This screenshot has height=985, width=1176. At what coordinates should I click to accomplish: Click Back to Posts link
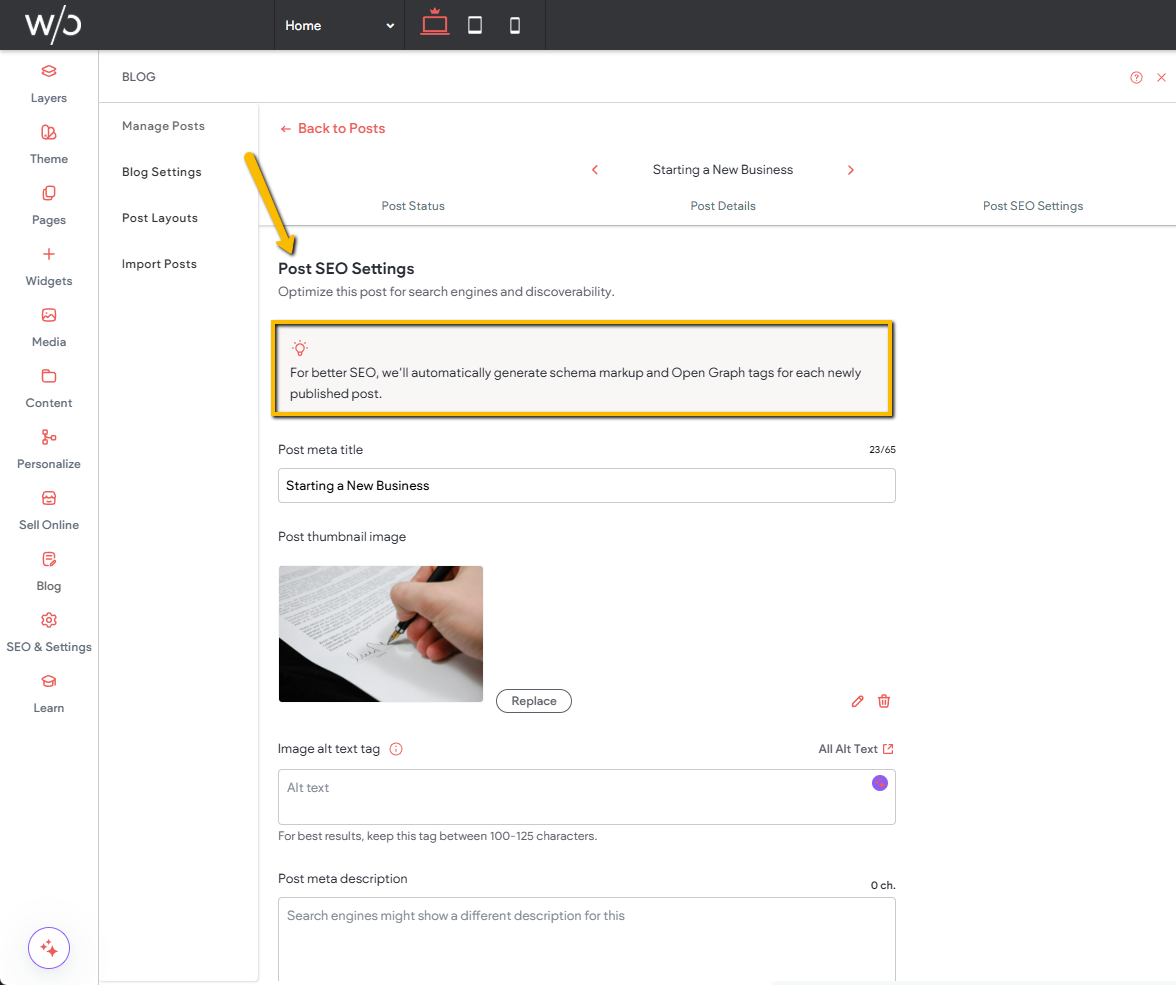[332, 128]
